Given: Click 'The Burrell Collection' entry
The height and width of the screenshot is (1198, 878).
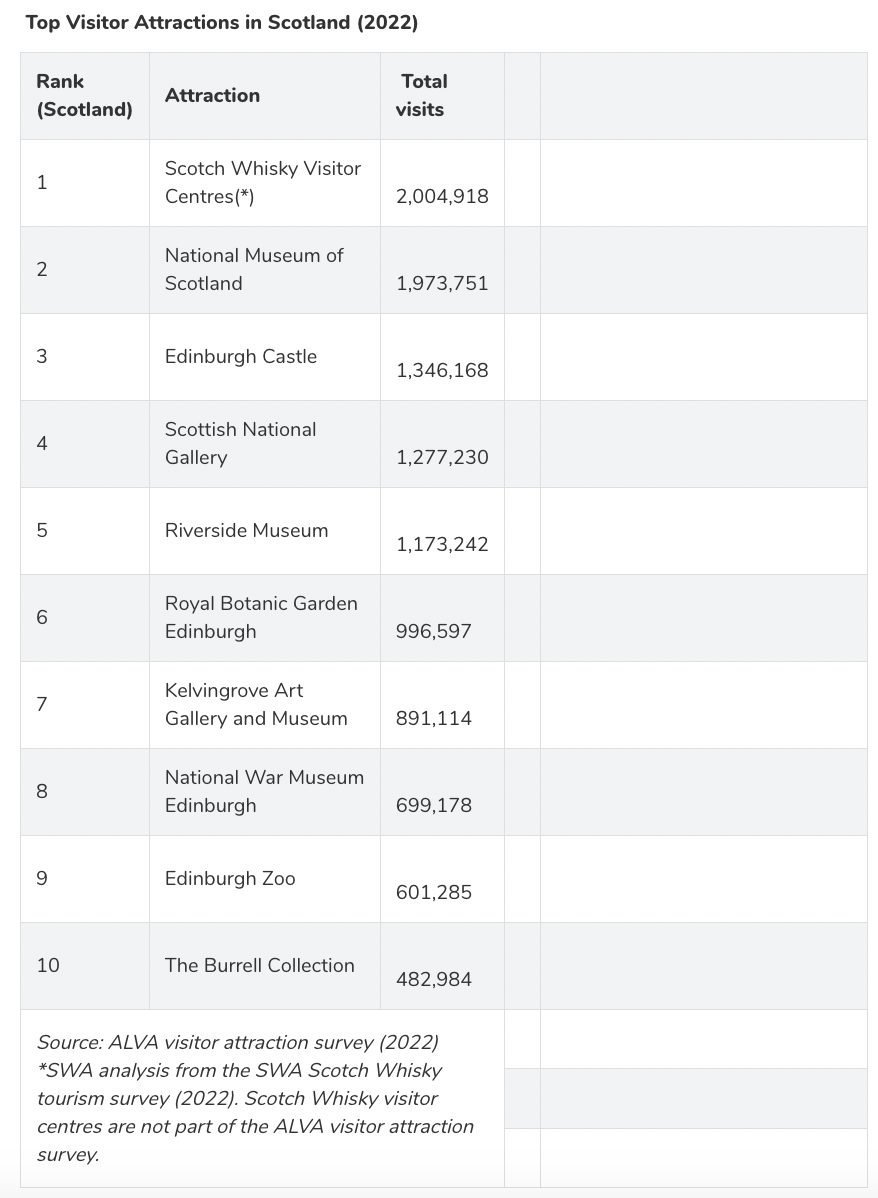Looking at the screenshot, I should [260, 966].
